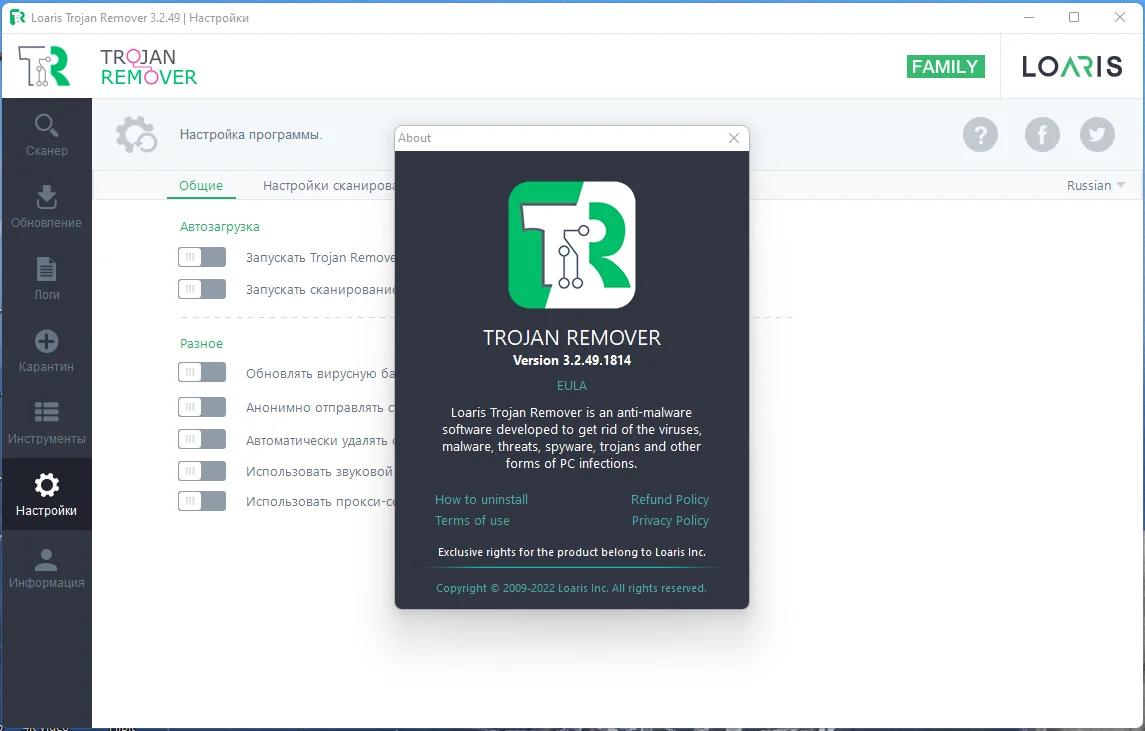This screenshot has height=731, width=1145.
Task: Toggle Обновлять вирусную базу switch
Action: pyautogui.click(x=202, y=372)
